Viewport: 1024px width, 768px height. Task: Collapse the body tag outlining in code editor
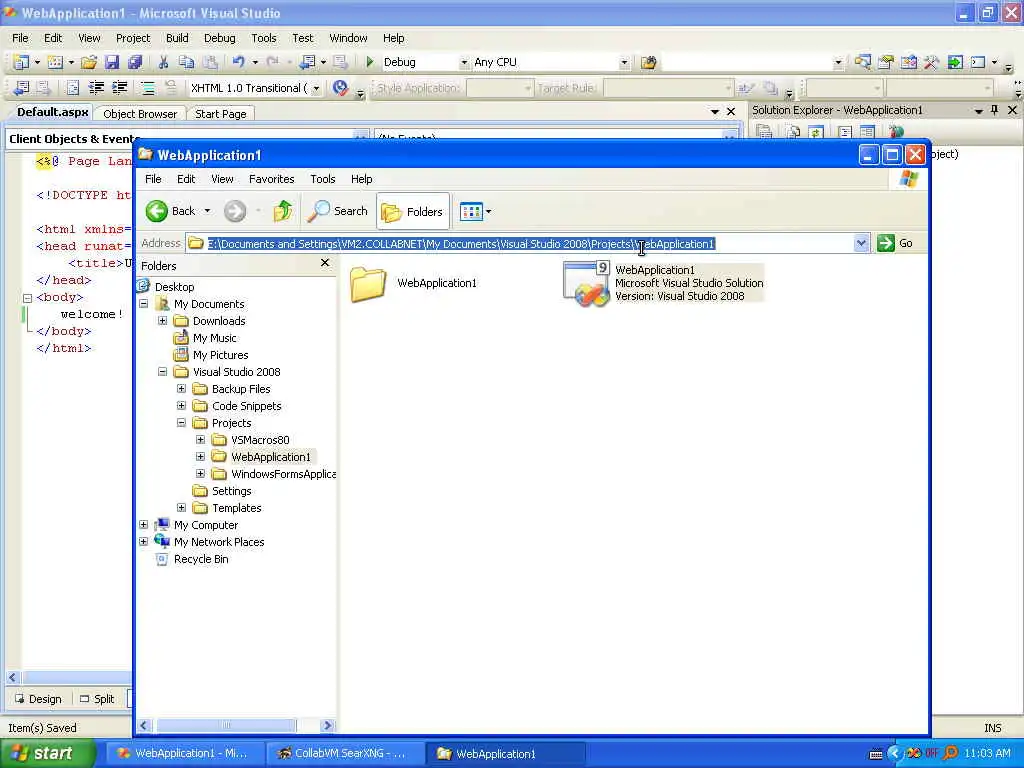(x=27, y=298)
